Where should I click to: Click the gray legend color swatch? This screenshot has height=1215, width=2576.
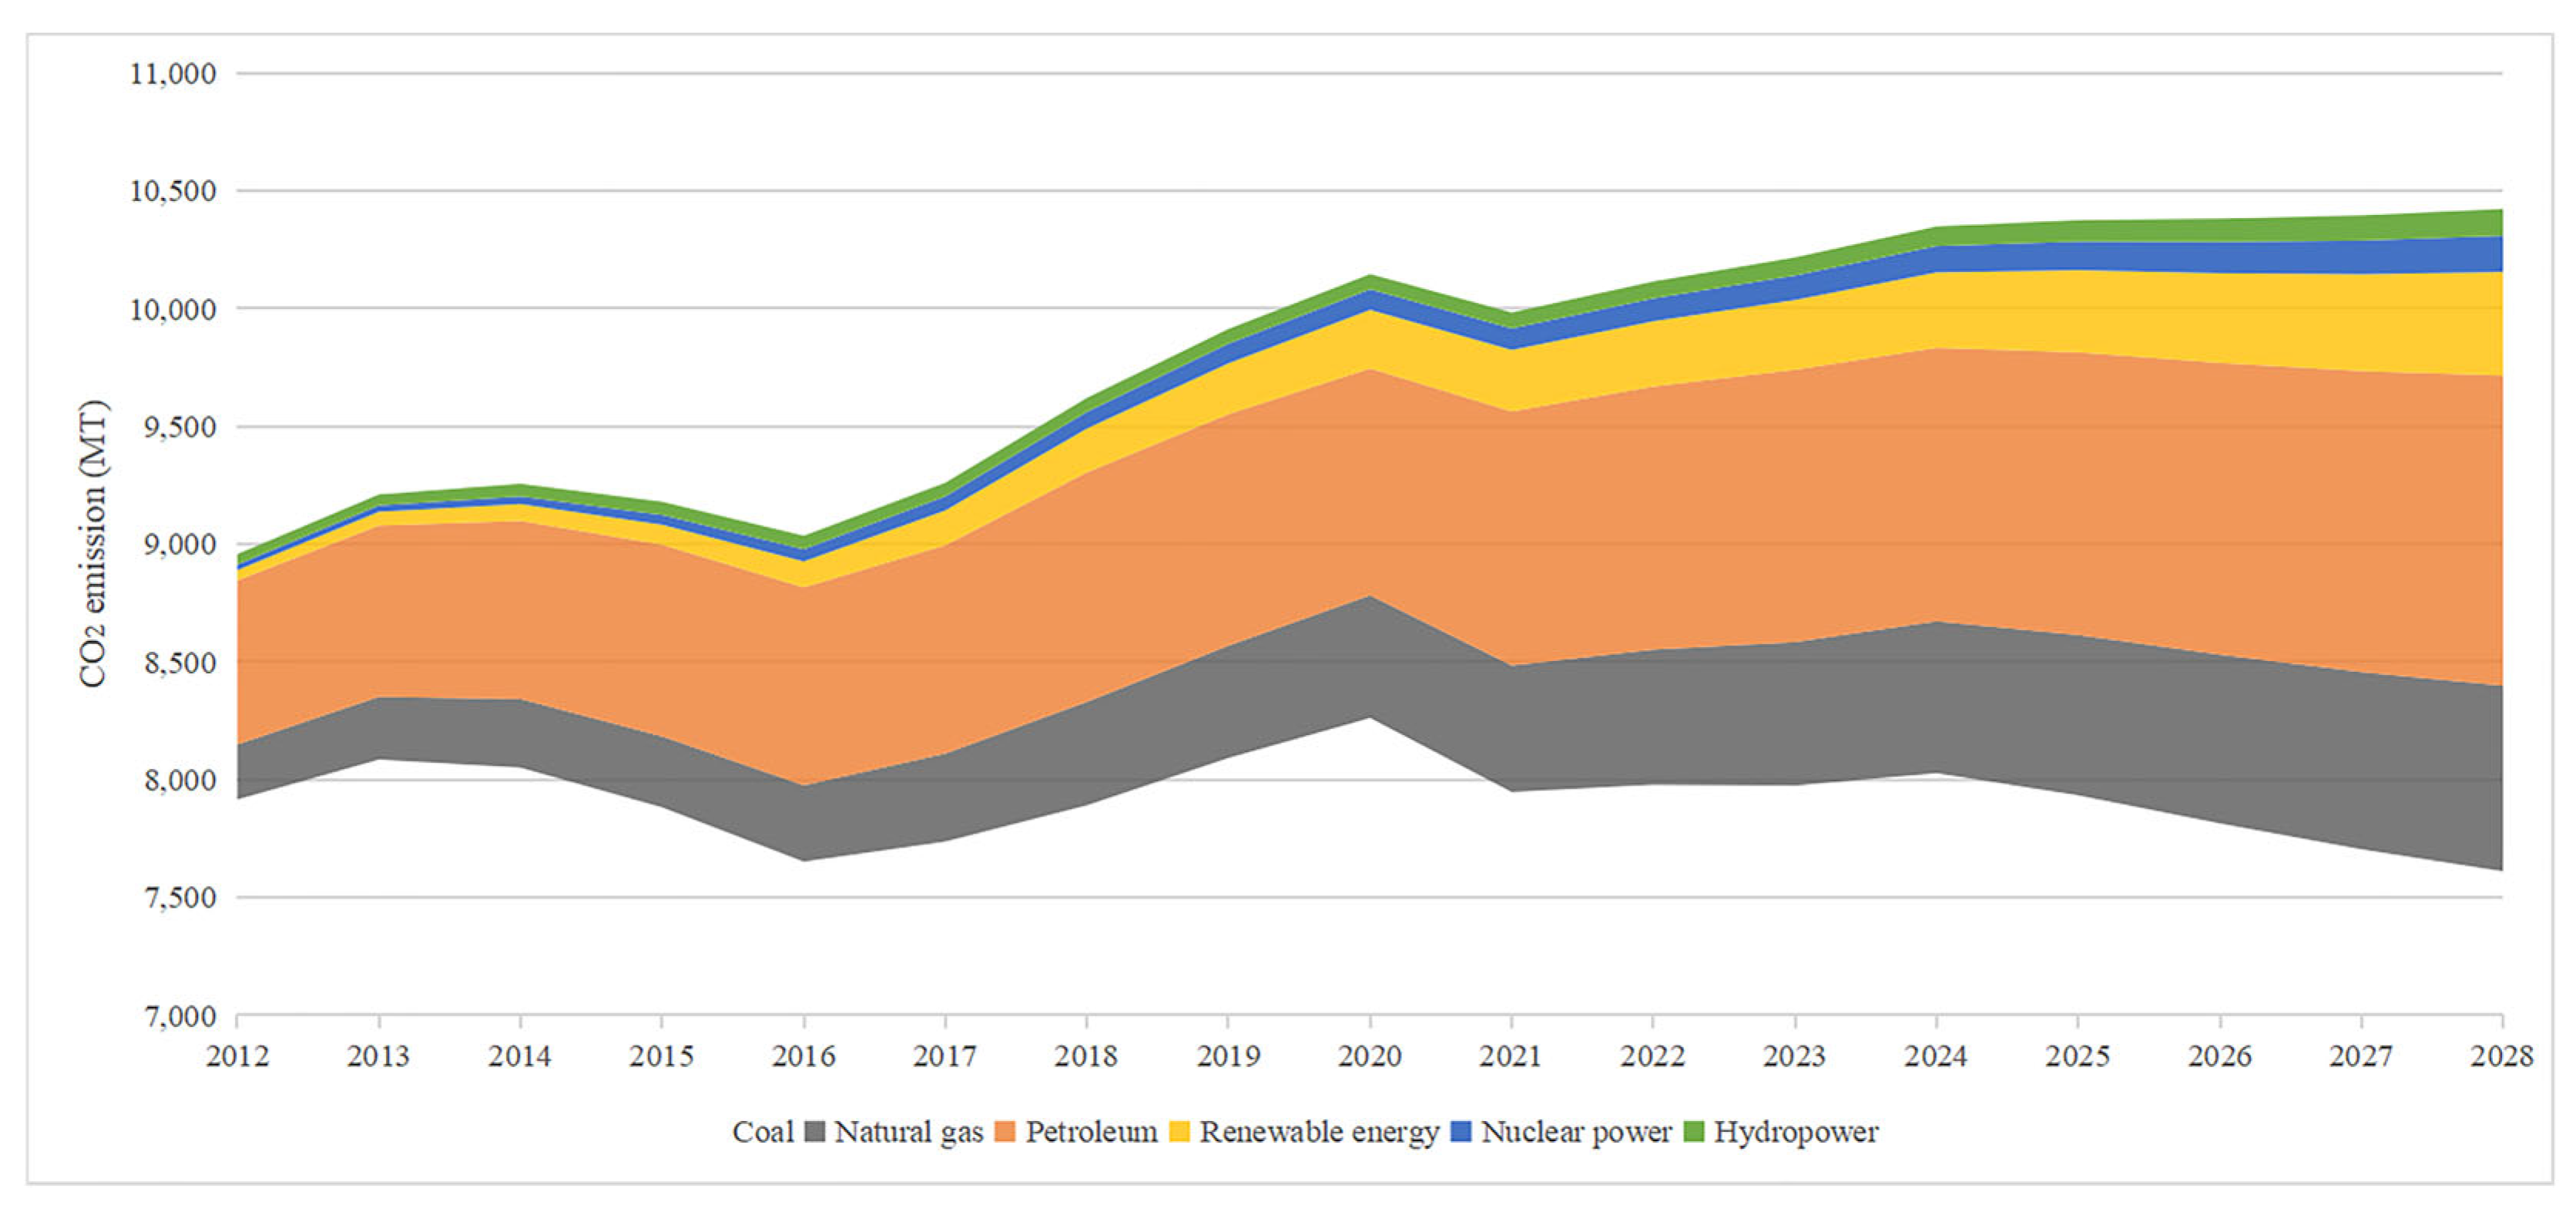(815, 1132)
